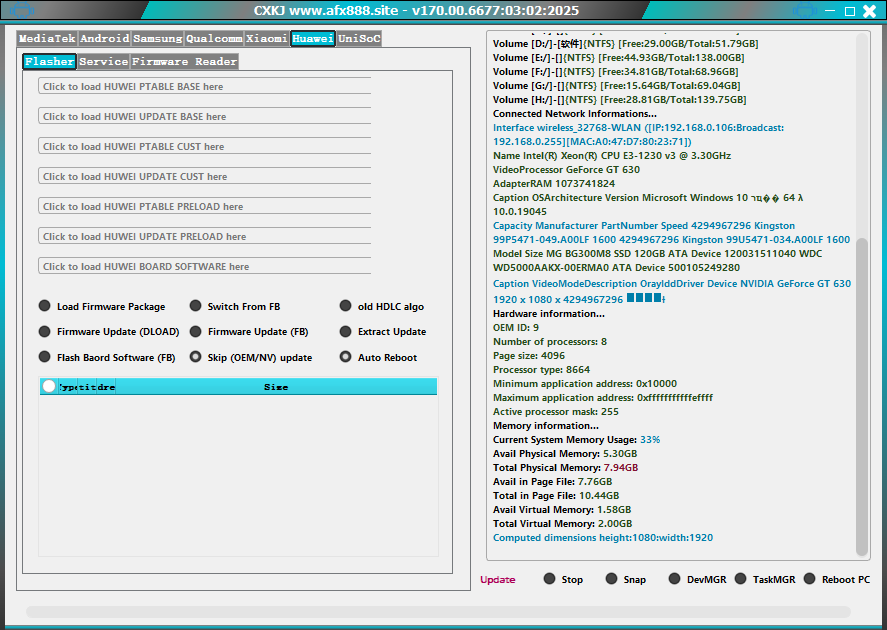Click the 'Hardware information...' log heading
The width and height of the screenshot is (887, 630).
click(548, 313)
